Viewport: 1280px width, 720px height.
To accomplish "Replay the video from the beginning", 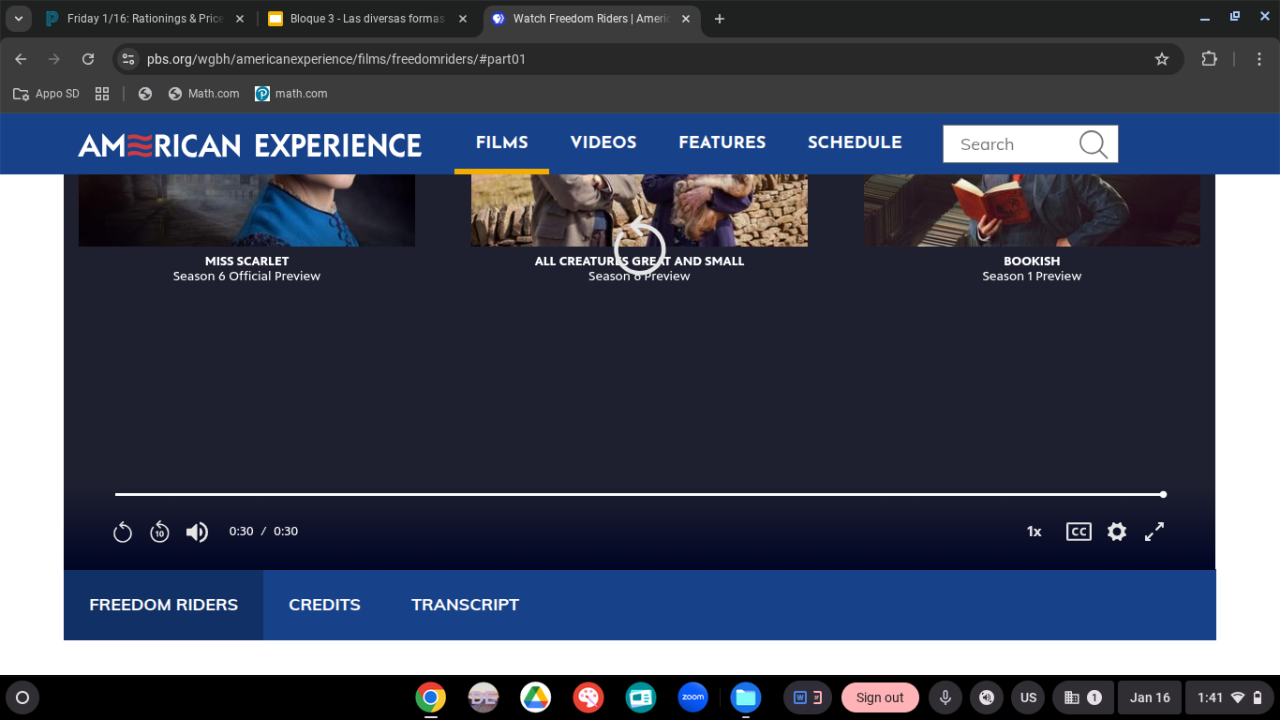I will 122,532.
